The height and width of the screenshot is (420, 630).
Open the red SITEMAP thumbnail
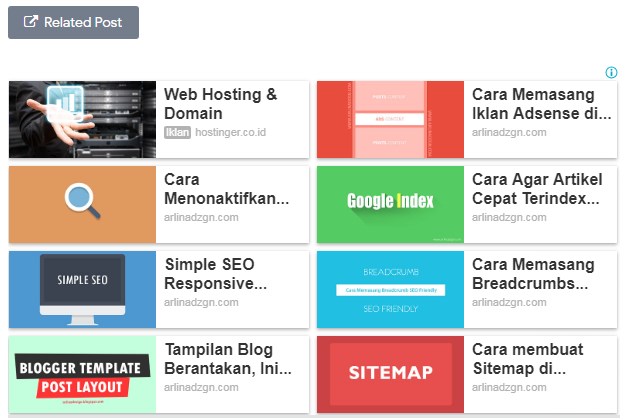(390, 375)
